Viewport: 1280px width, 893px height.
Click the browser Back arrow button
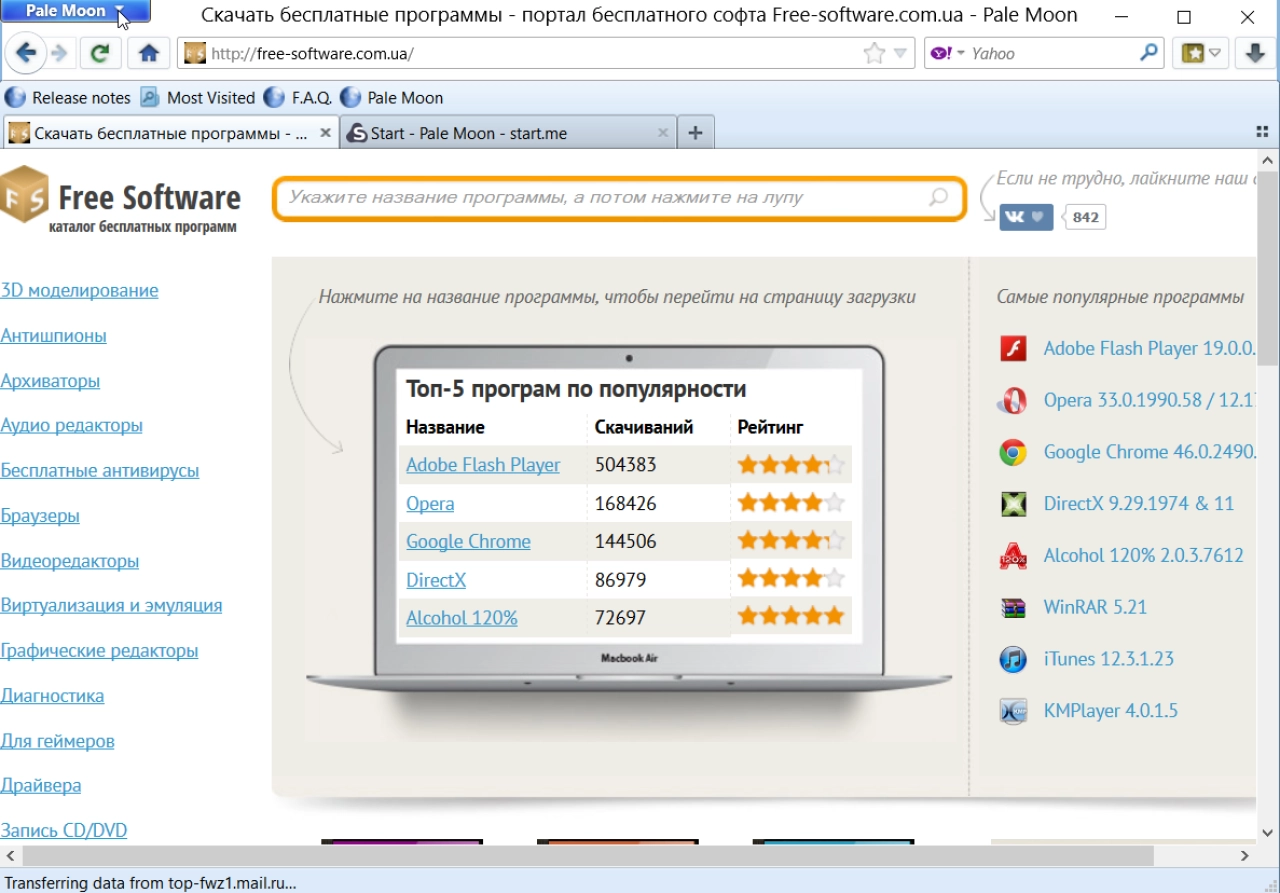(26, 54)
